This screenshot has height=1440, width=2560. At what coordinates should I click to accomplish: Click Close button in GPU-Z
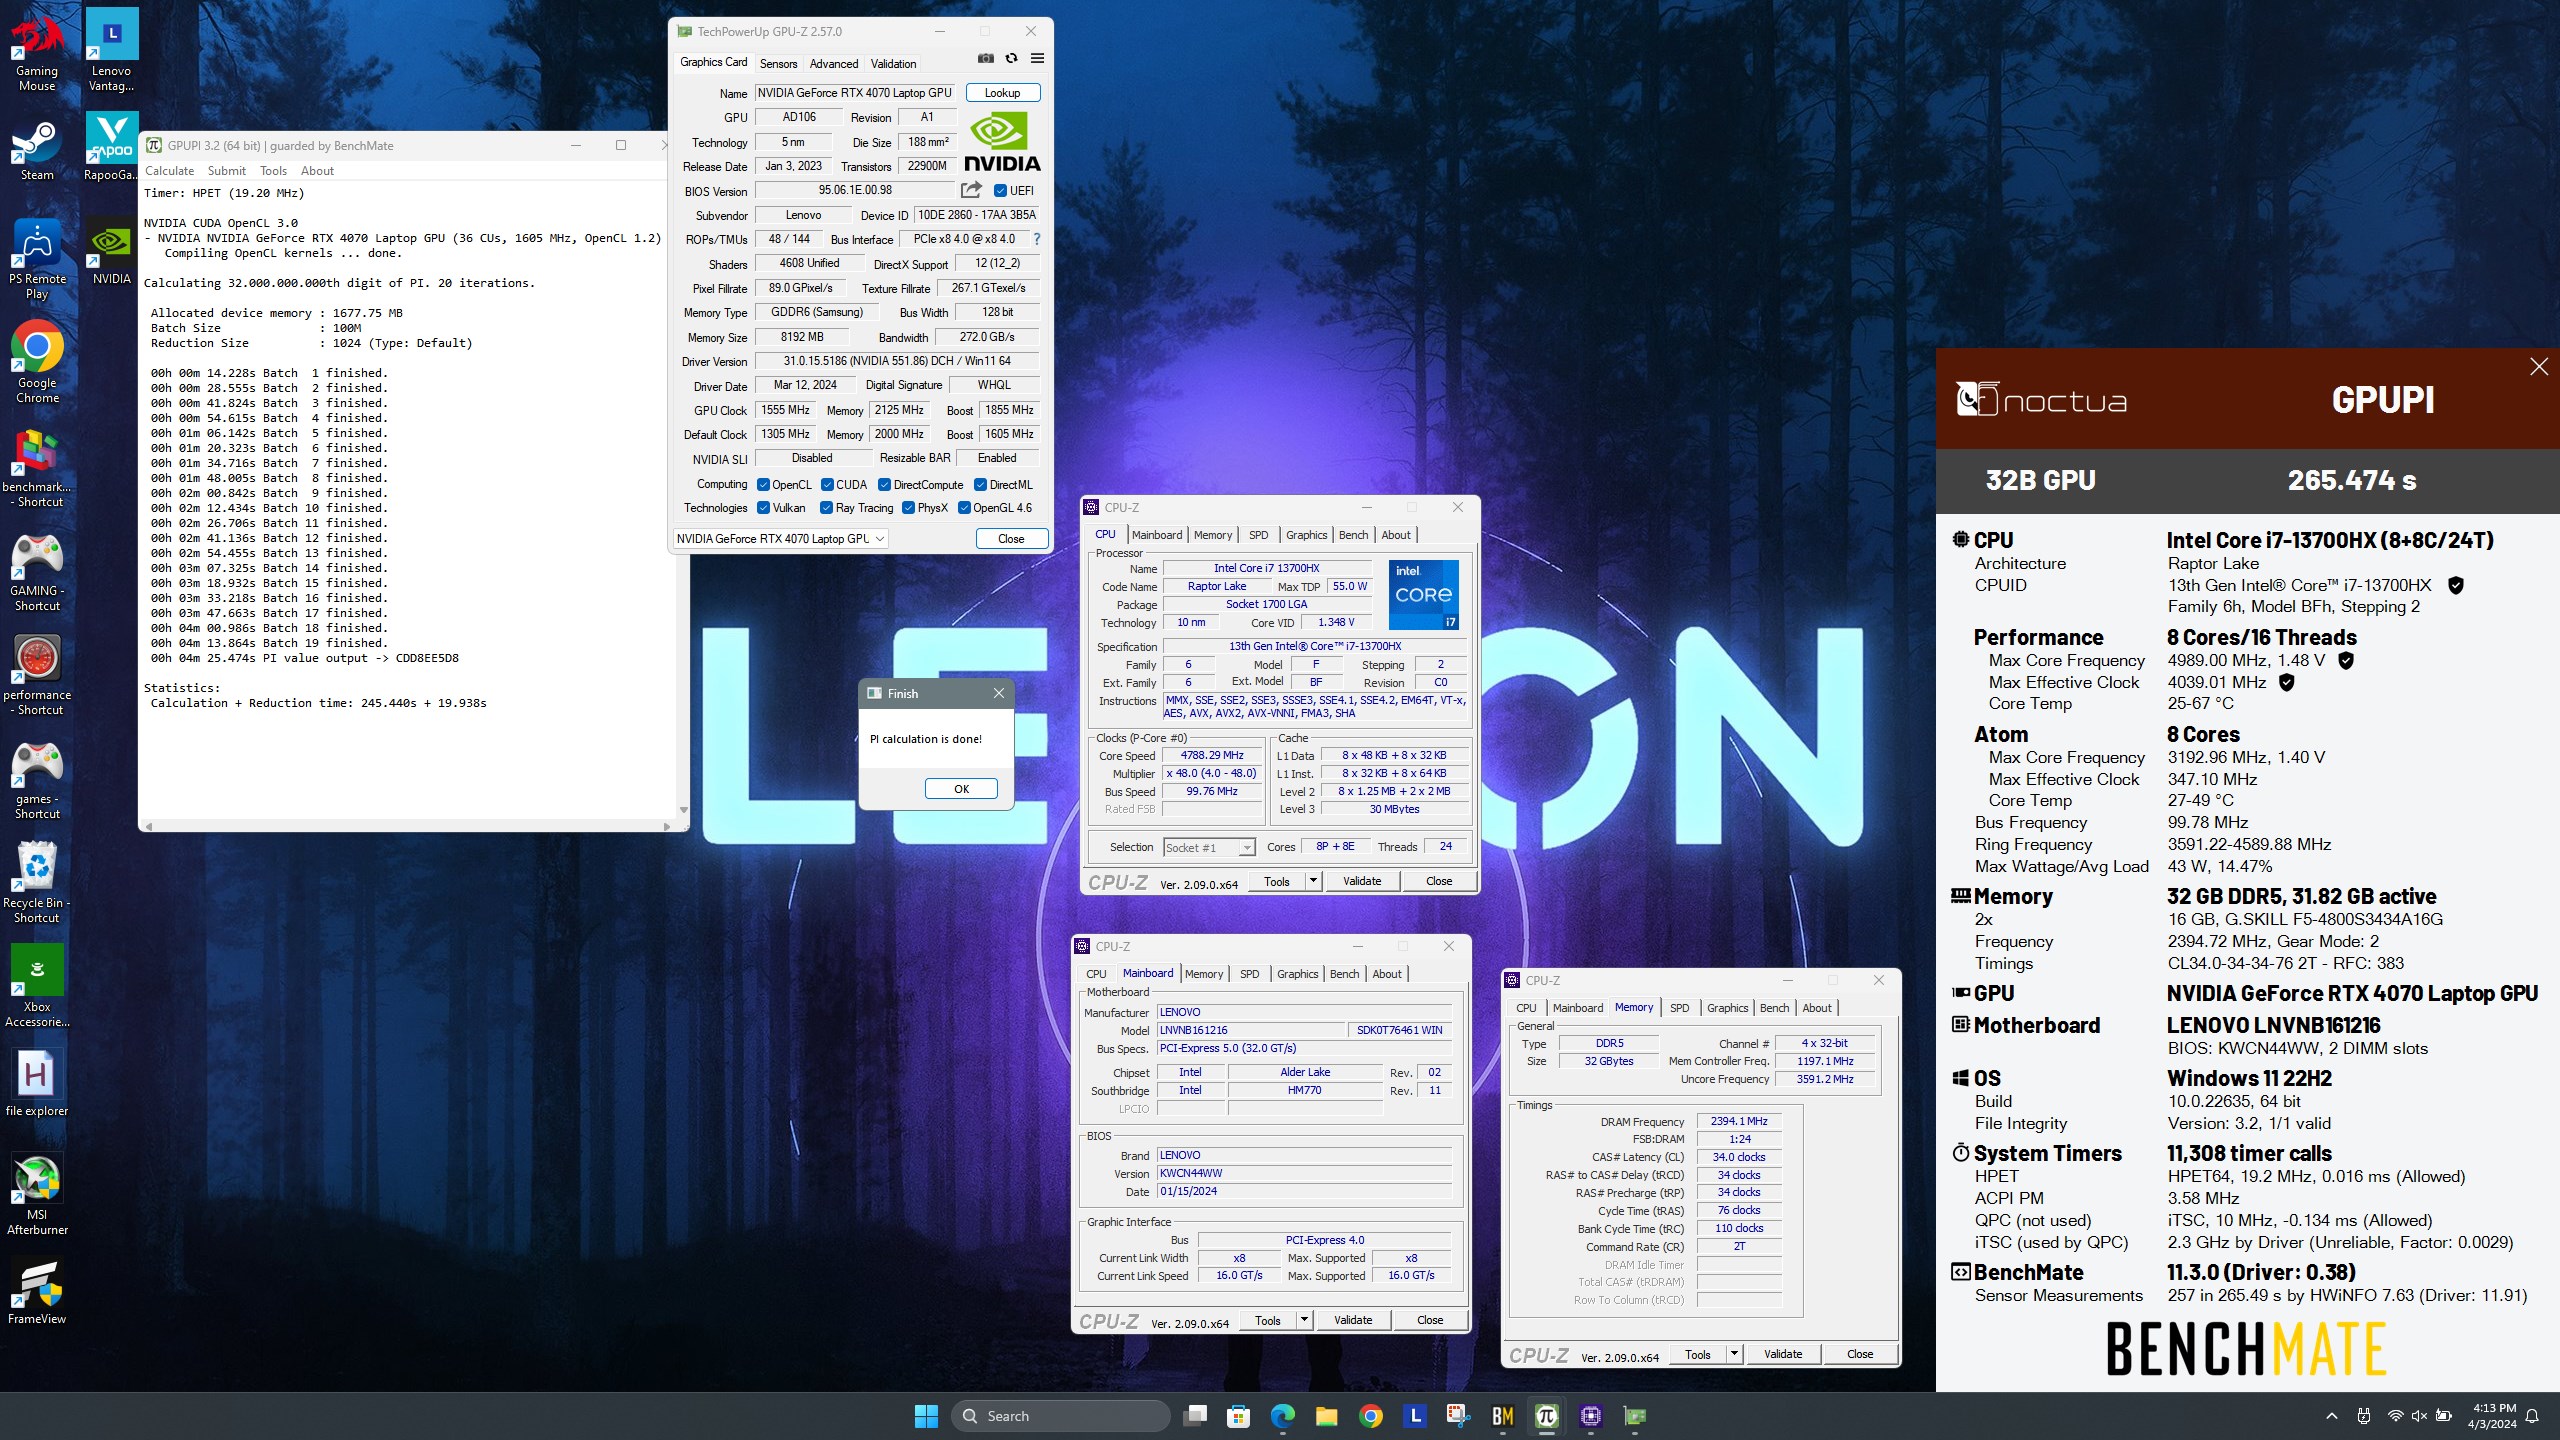(x=1011, y=539)
